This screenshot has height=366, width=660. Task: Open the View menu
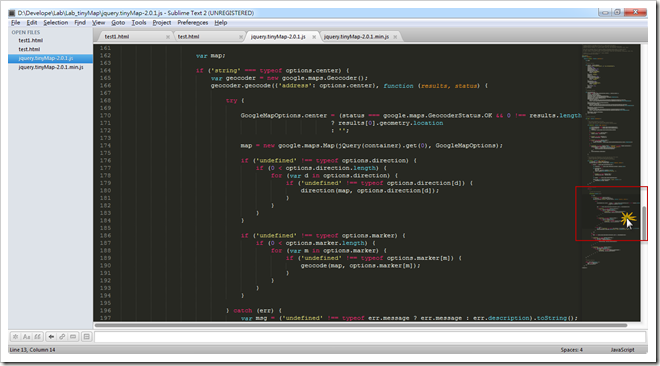pos(98,23)
